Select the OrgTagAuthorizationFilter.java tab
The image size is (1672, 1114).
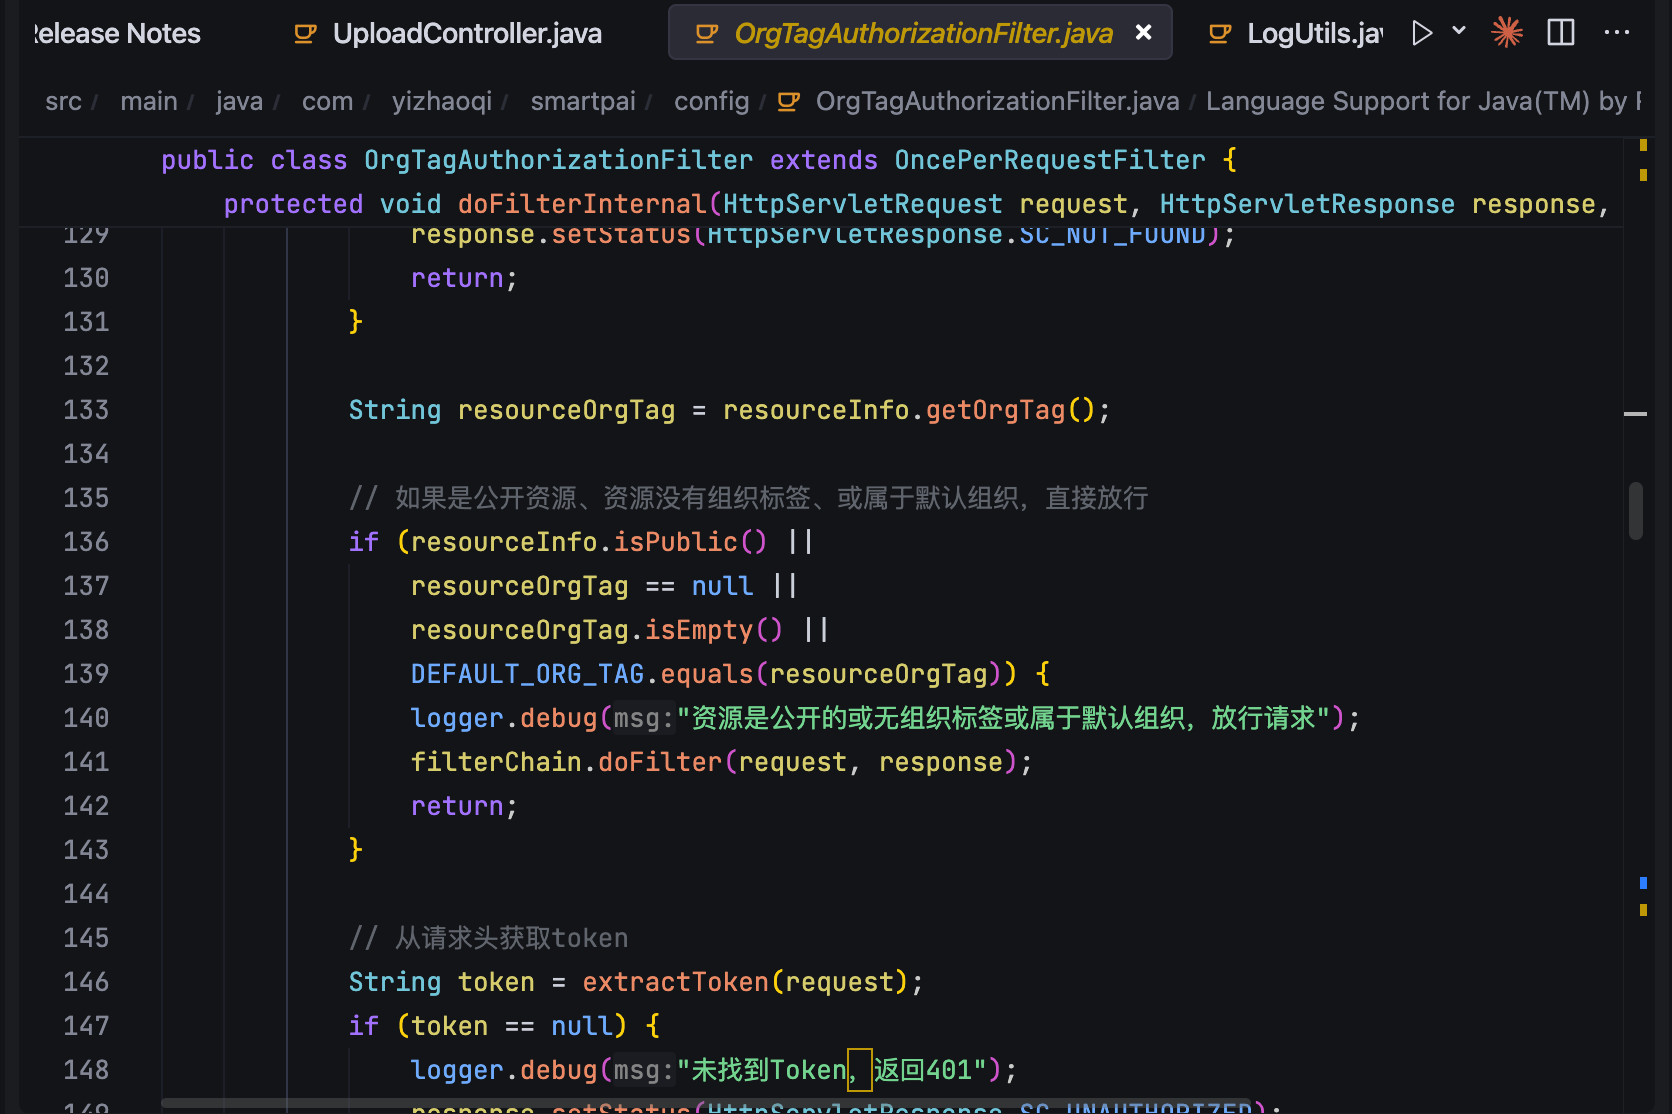pos(922,33)
